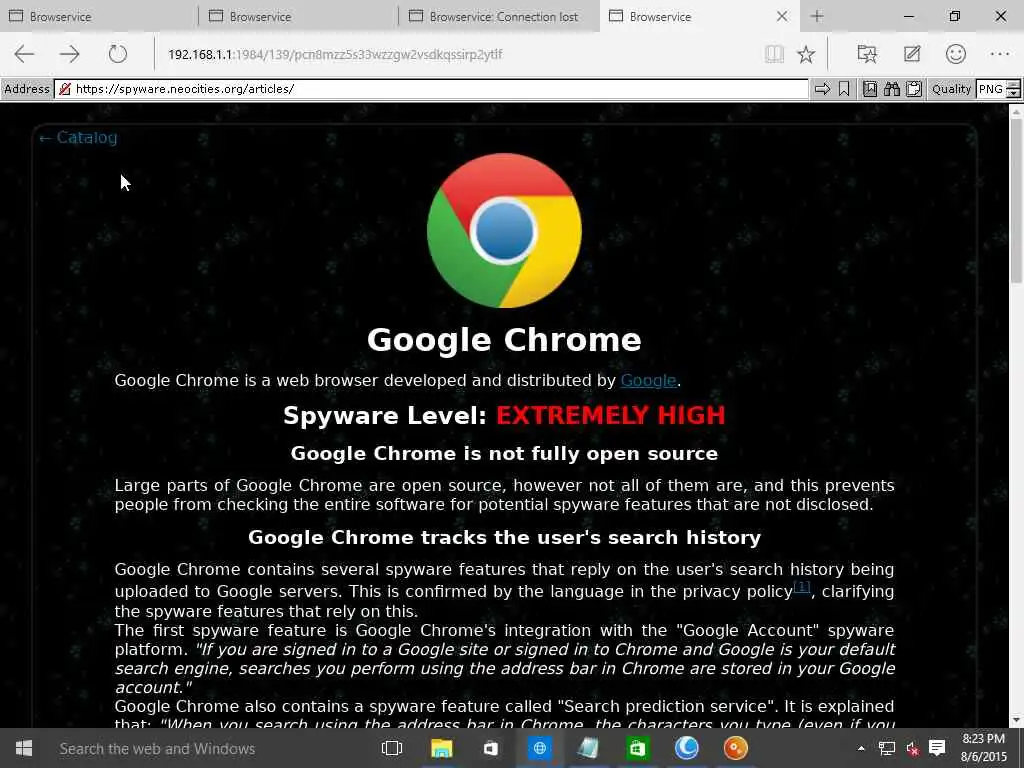Open the Action Center notifications icon
This screenshot has width=1024, height=768.
[x=937, y=748]
